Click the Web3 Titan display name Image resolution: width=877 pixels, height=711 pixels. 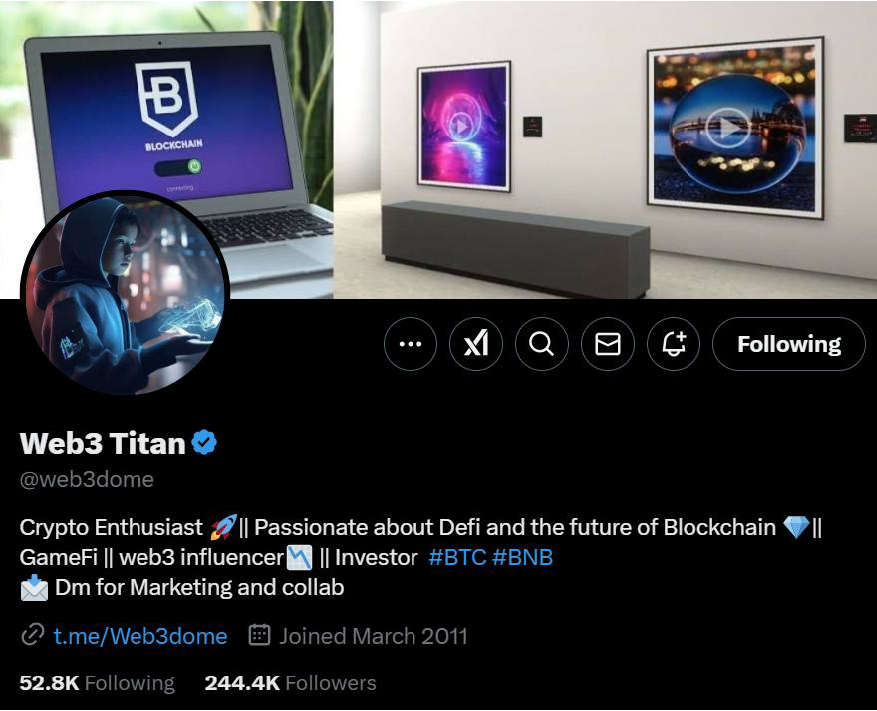click(102, 443)
